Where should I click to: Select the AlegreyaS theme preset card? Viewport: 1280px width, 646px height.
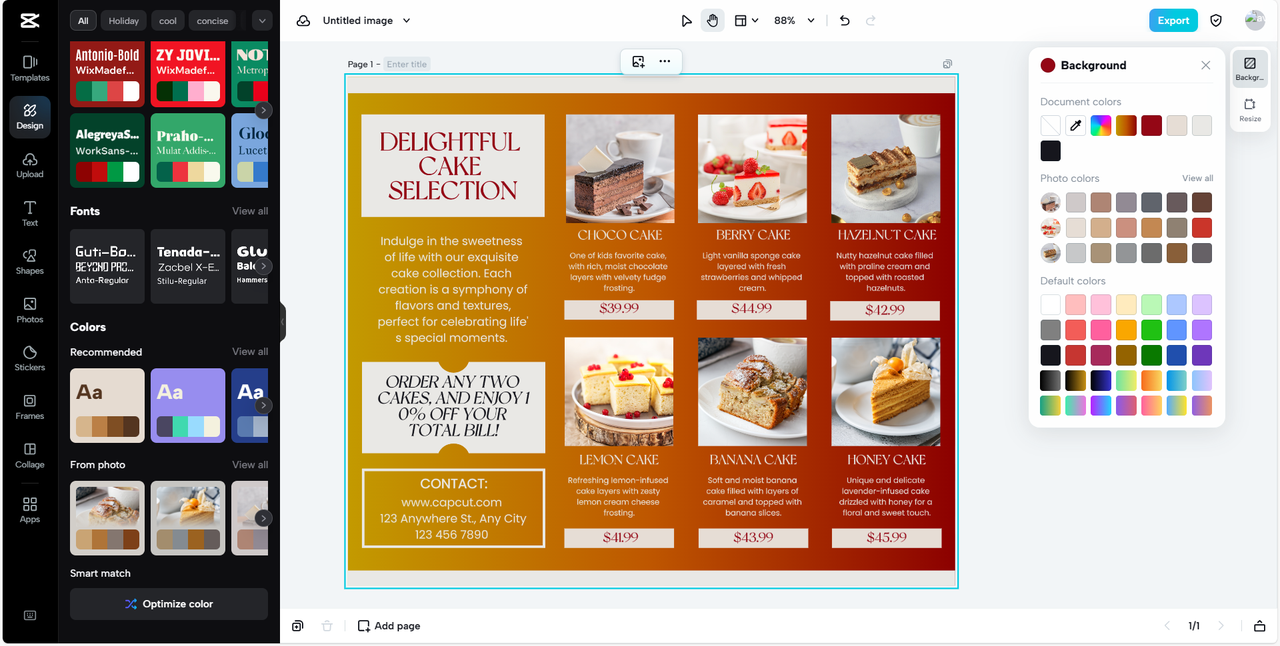pos(107,150)
